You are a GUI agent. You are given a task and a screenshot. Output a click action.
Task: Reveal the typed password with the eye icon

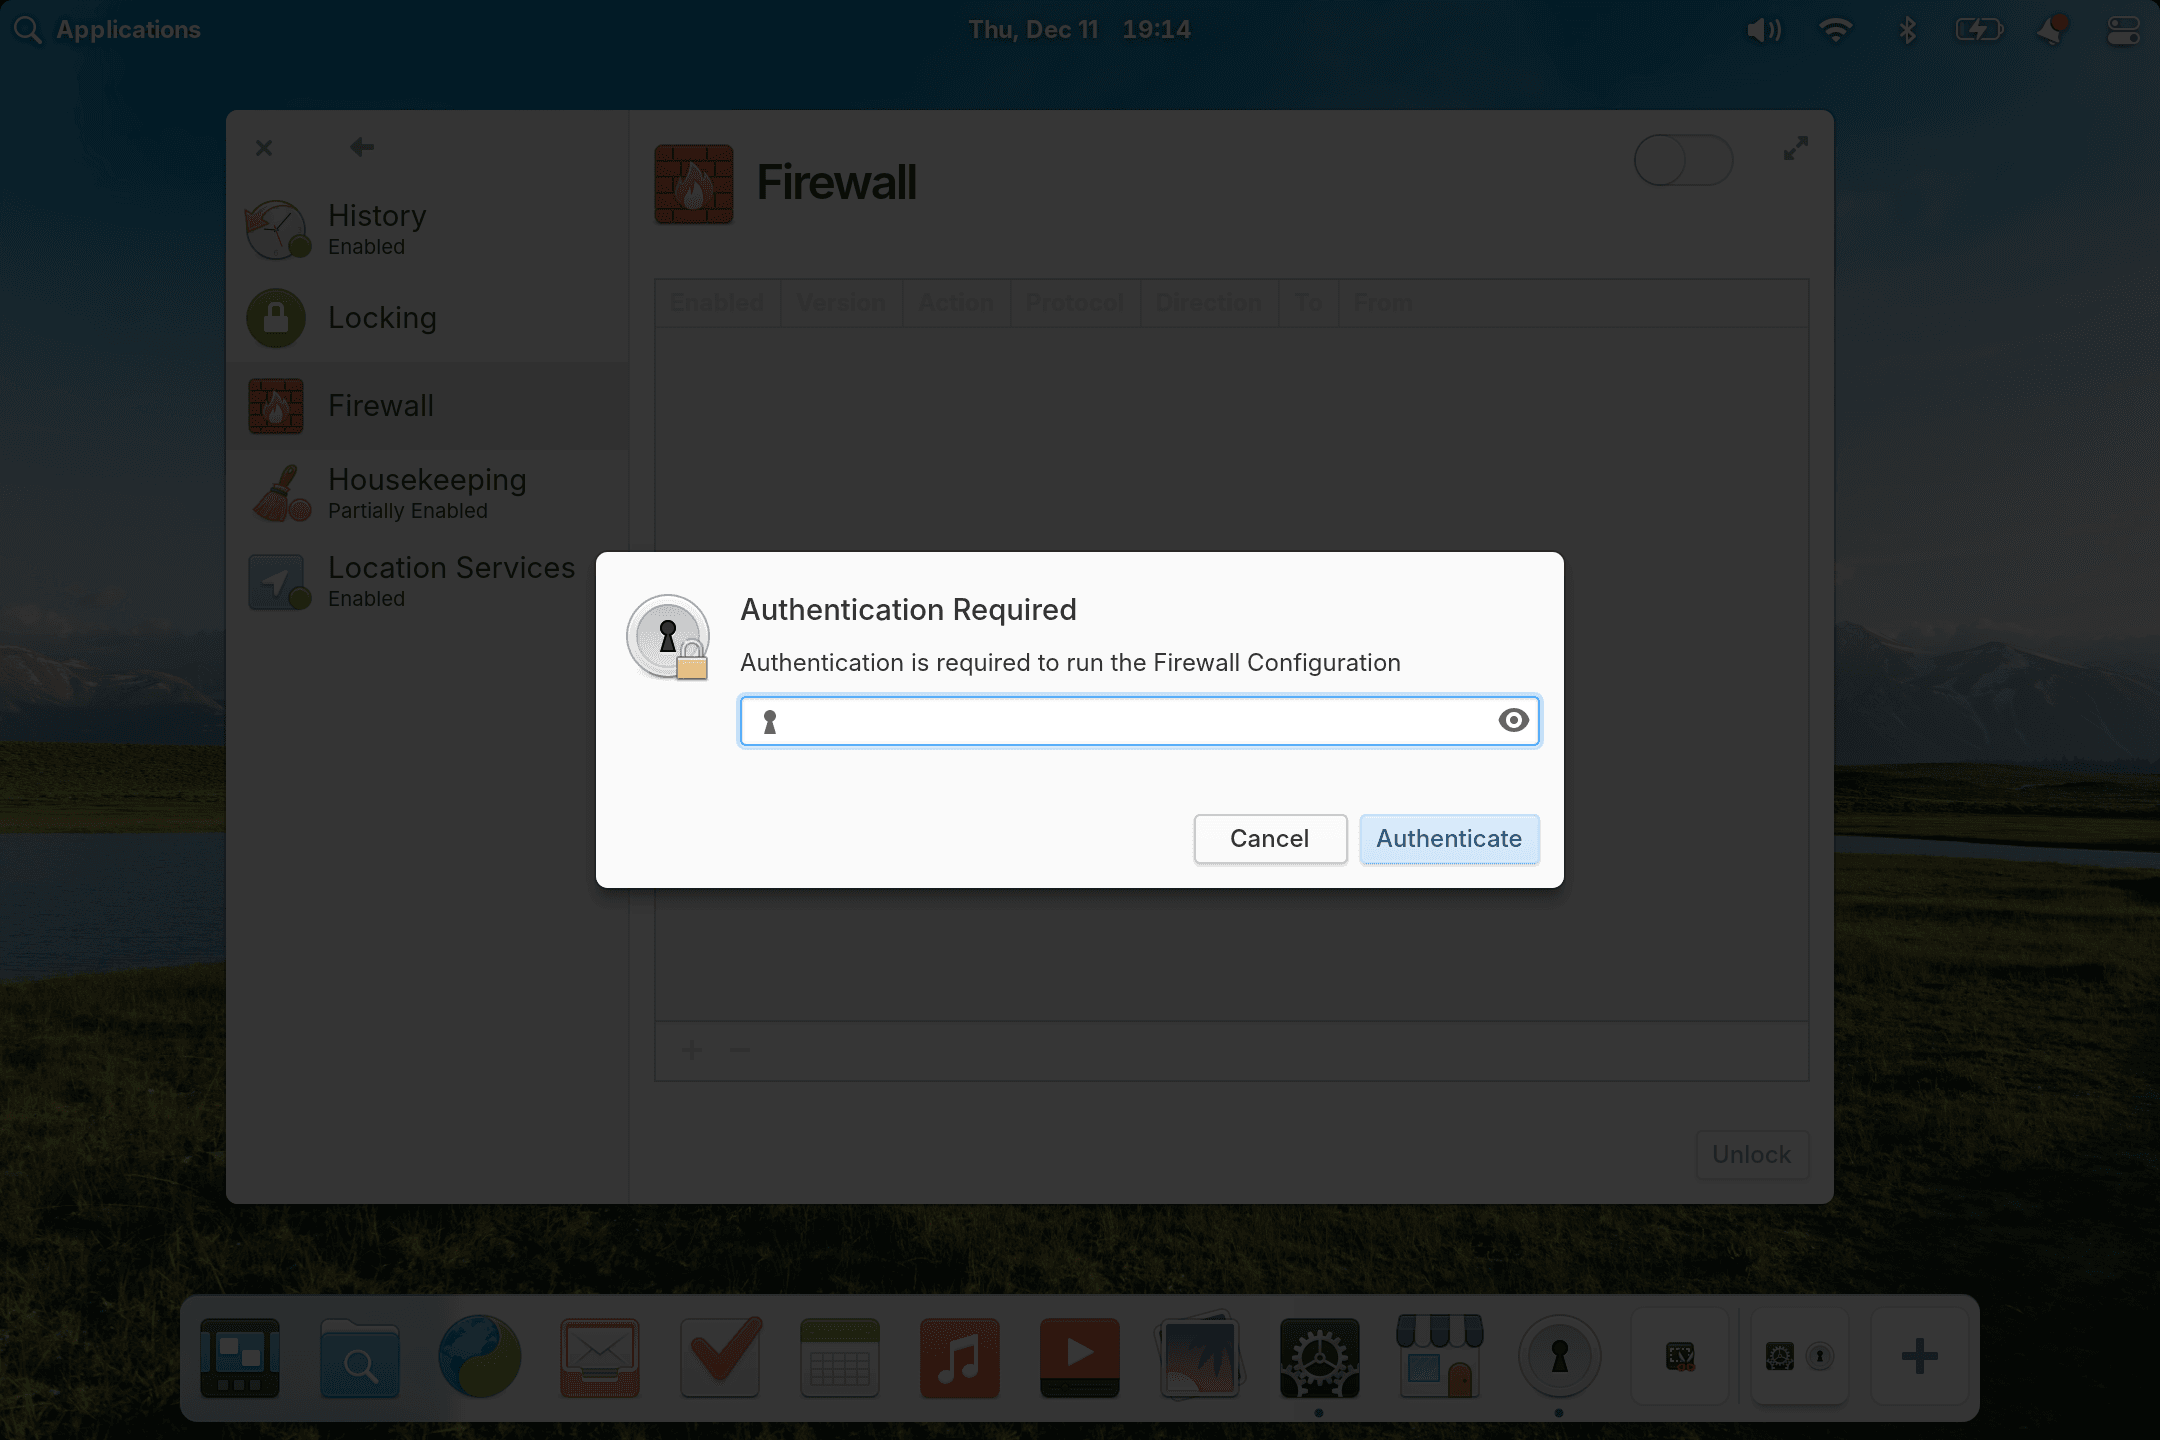[x=1512, y=720]
